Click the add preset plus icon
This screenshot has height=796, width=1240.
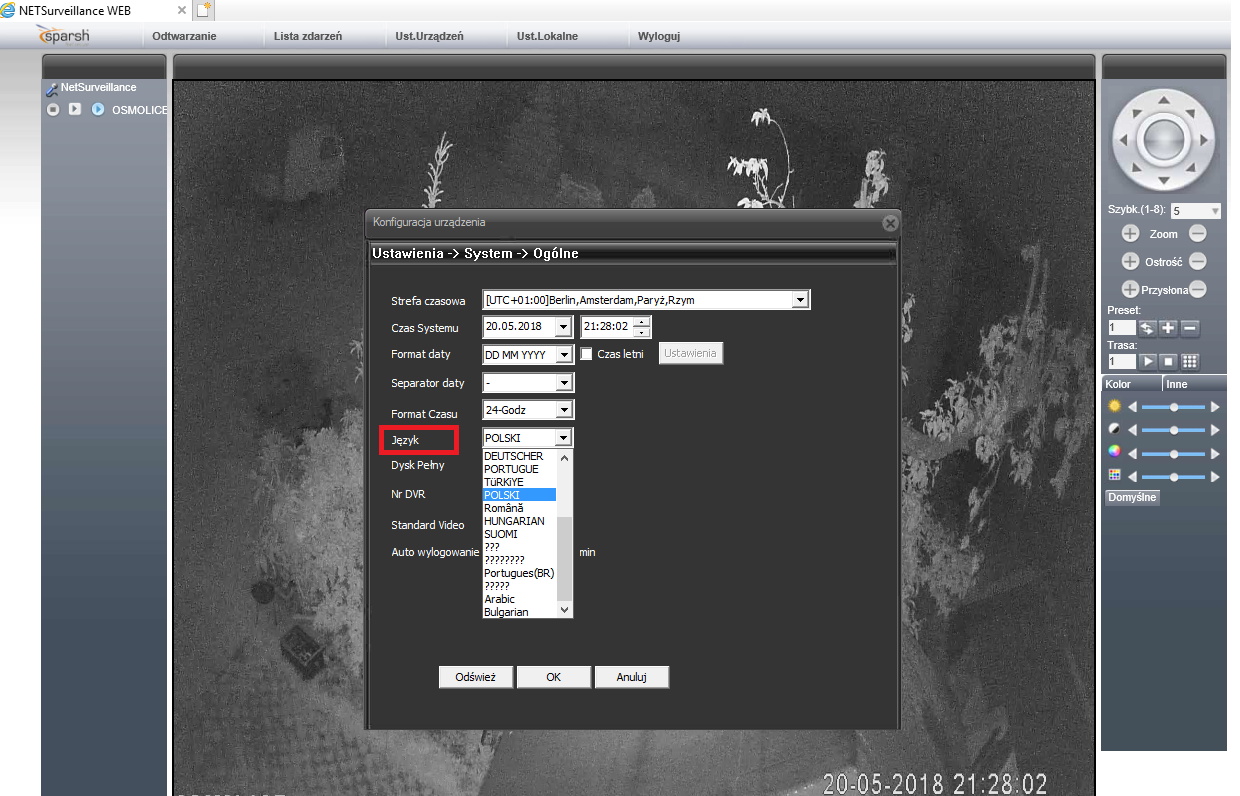coord(1168,328)
